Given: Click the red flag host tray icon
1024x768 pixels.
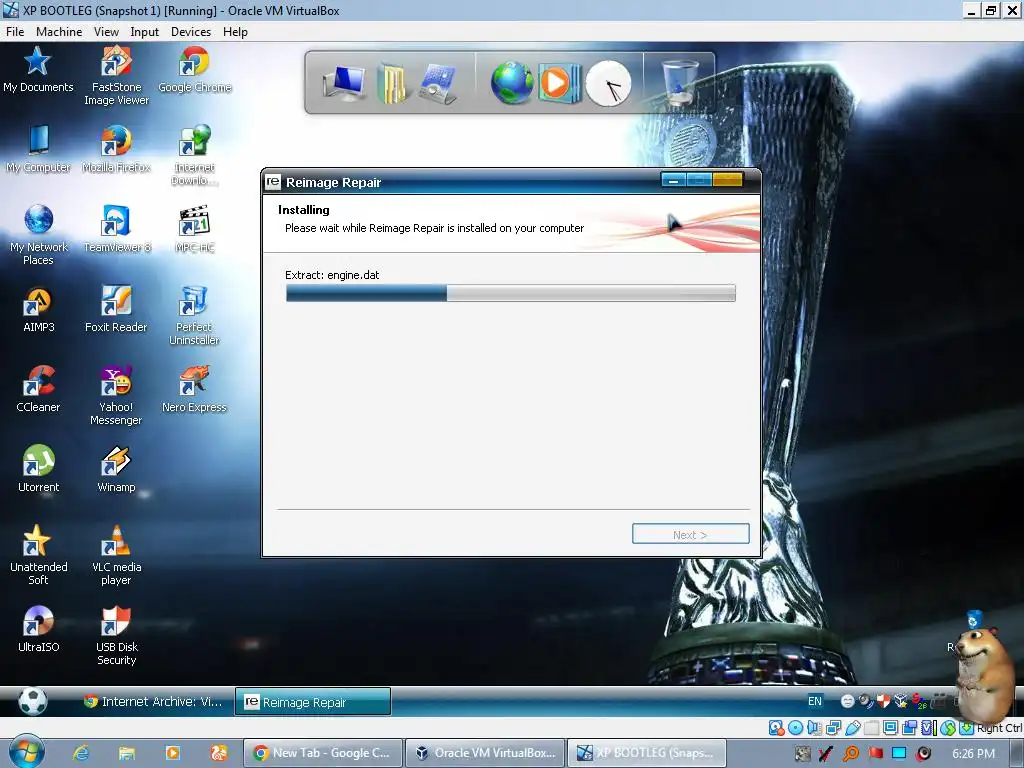Looking at the screenshot, I should point(876,754).
